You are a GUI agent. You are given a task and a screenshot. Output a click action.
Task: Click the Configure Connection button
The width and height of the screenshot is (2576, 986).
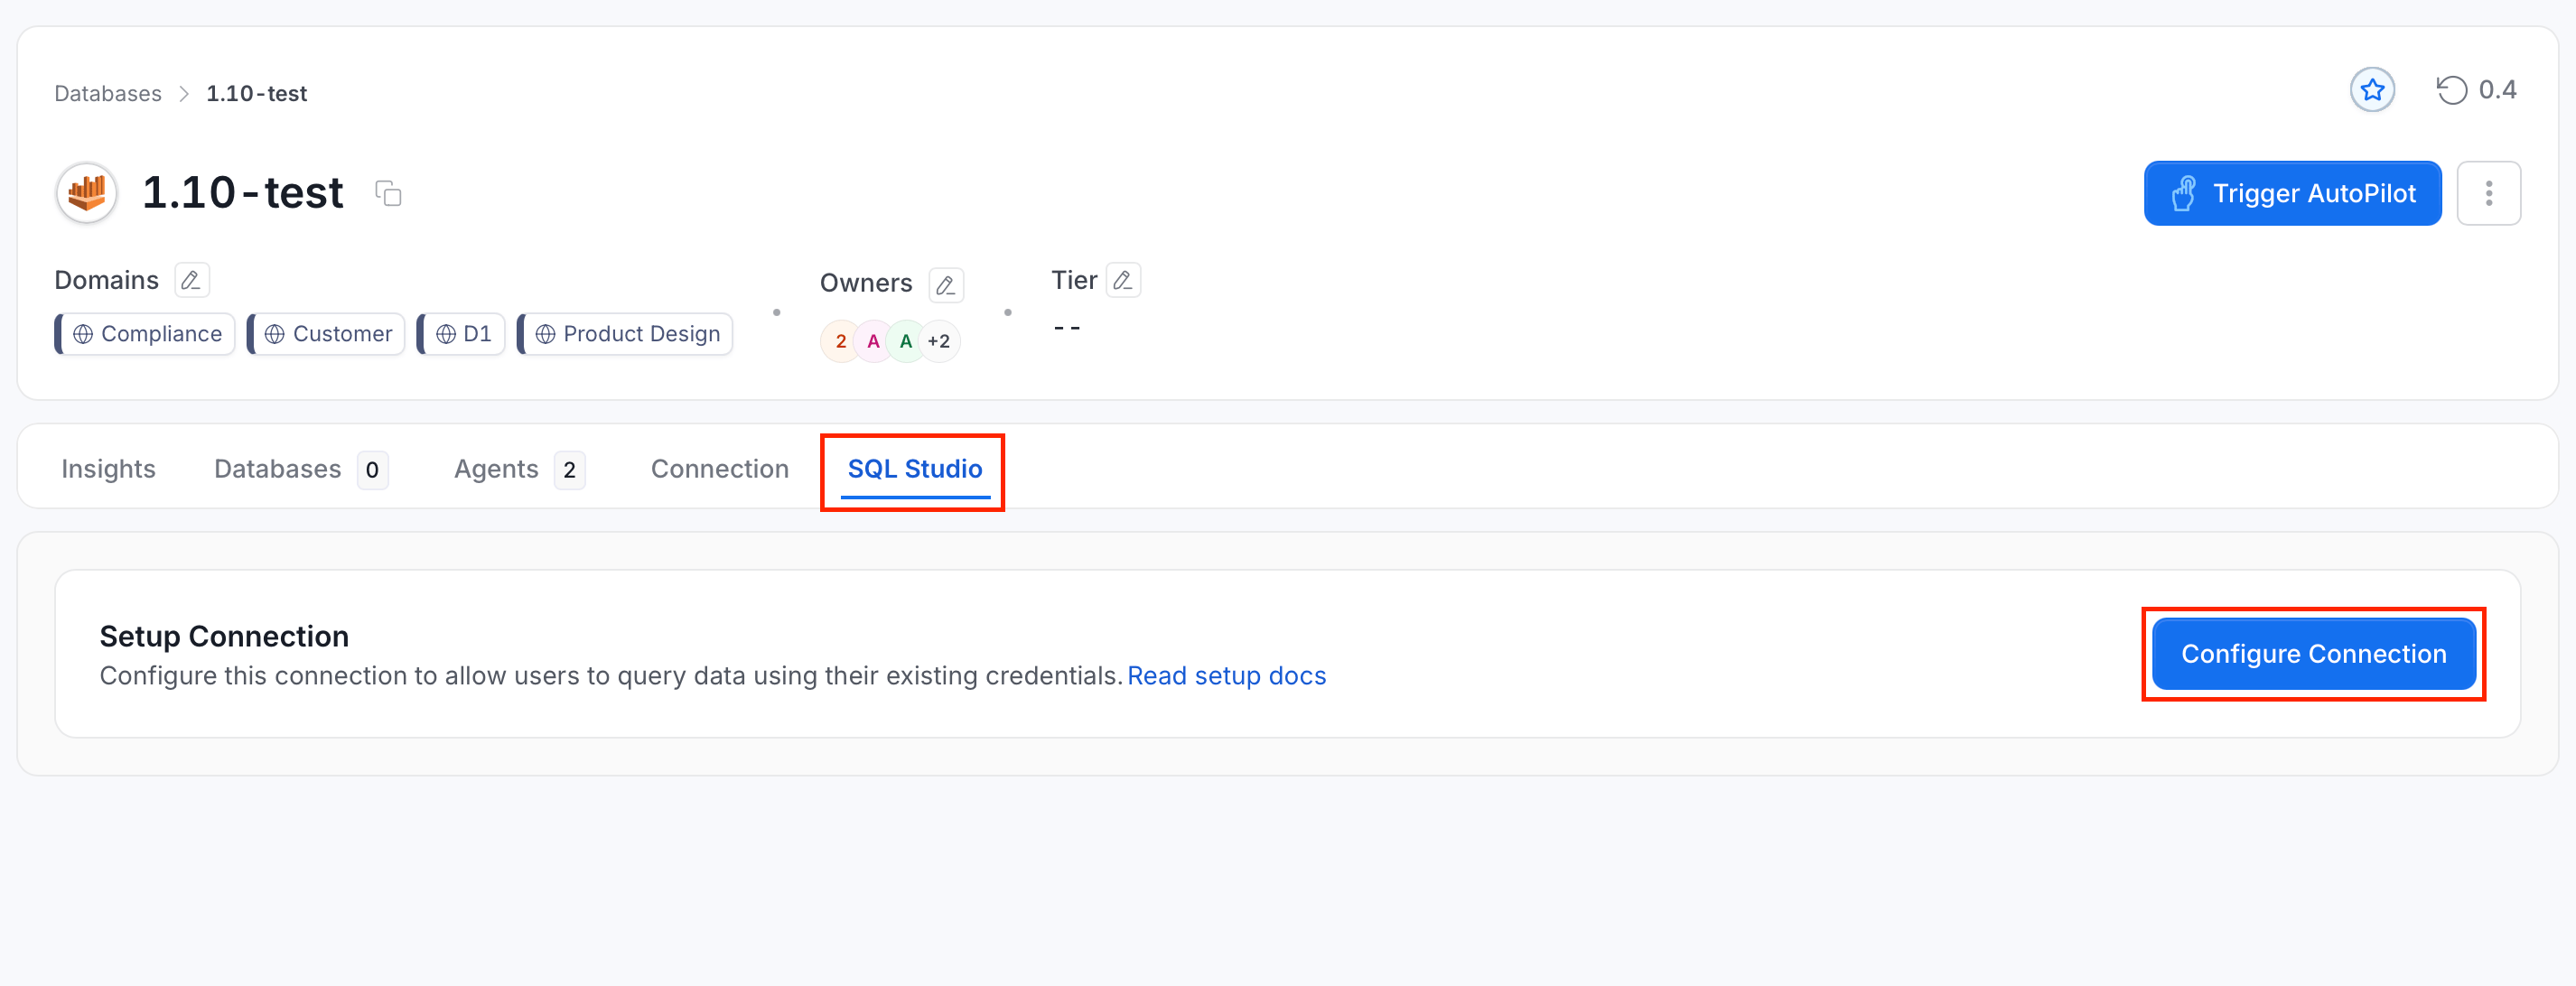click(2313, 654)
